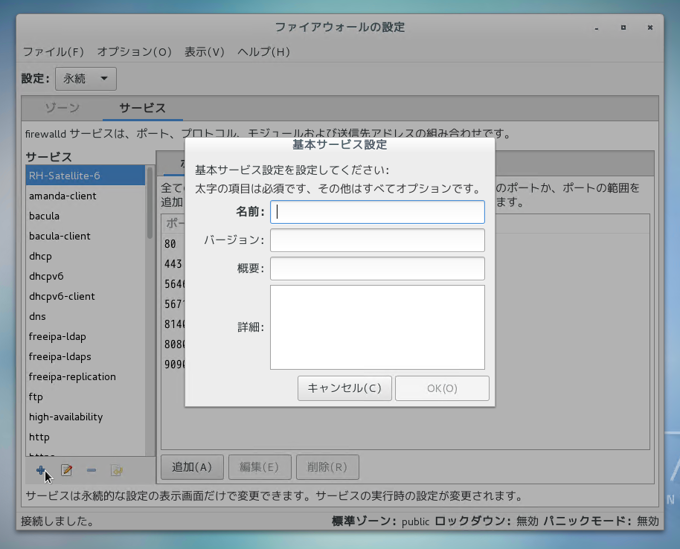Select the ftp service

click(85, 396)
